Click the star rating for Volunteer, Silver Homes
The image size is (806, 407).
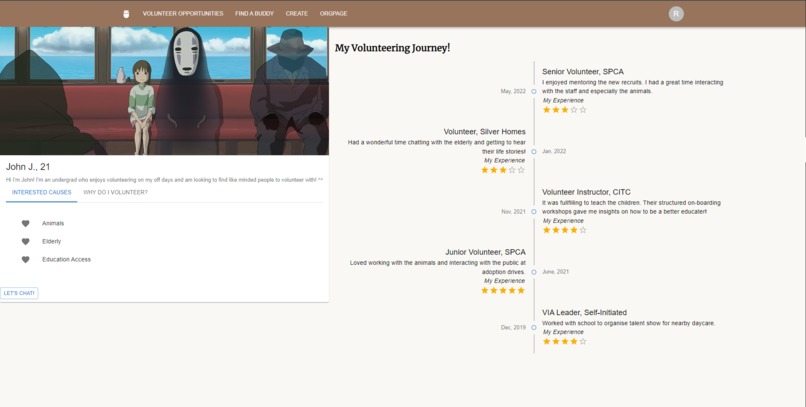pyautogui.click(x=503, y=170)
